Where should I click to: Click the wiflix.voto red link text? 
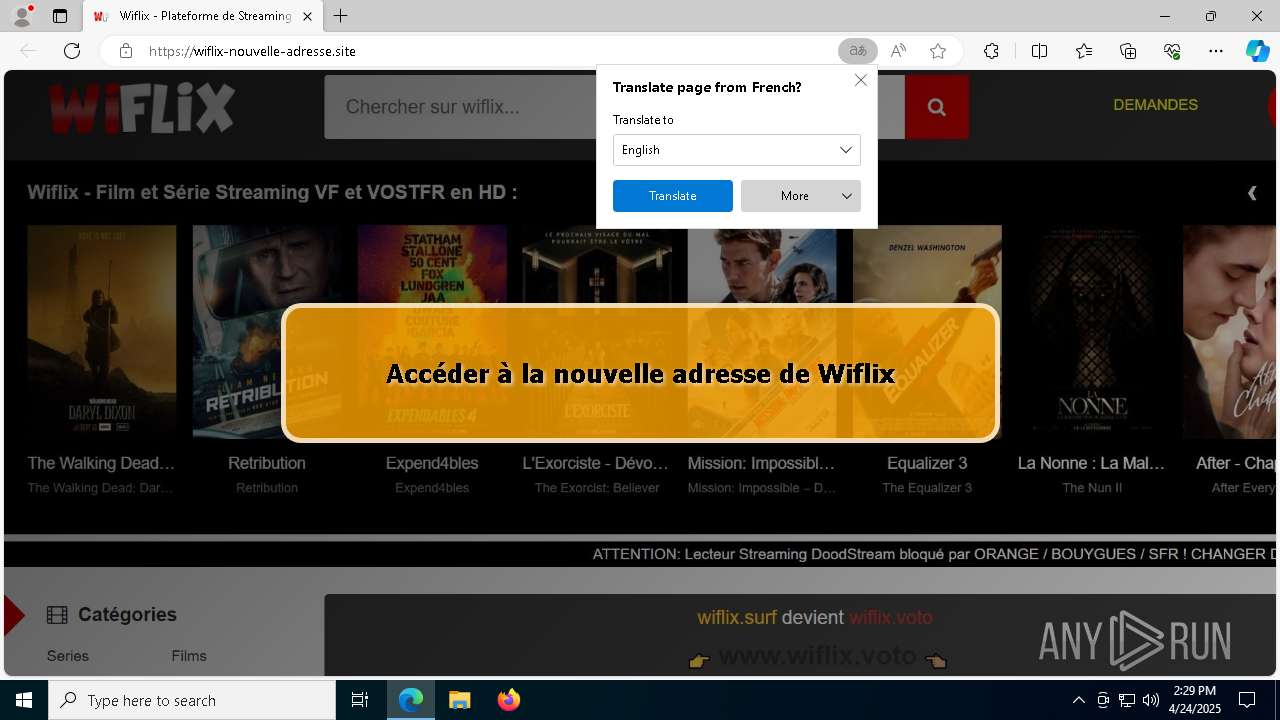(x=891, y=618)
